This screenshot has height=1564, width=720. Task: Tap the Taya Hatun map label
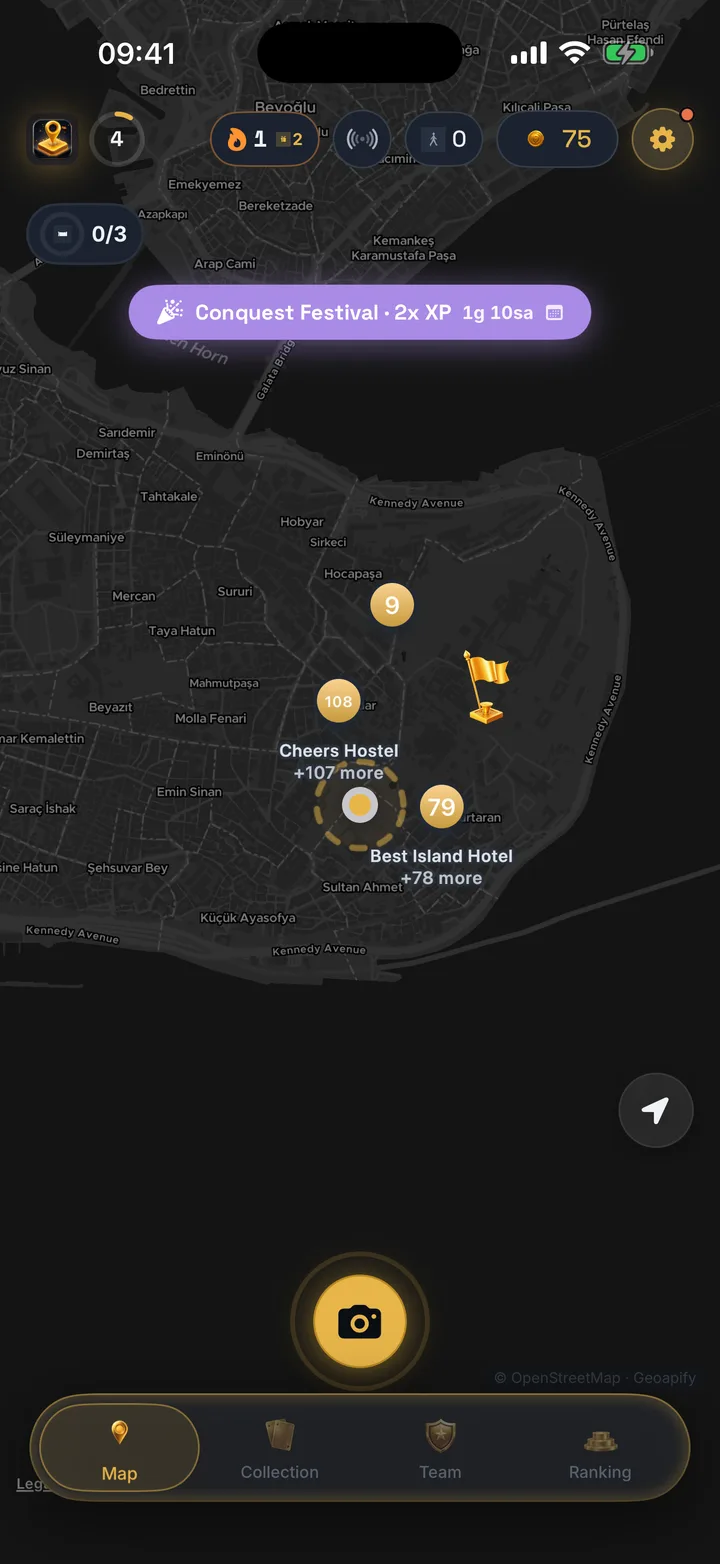(182, 631)
